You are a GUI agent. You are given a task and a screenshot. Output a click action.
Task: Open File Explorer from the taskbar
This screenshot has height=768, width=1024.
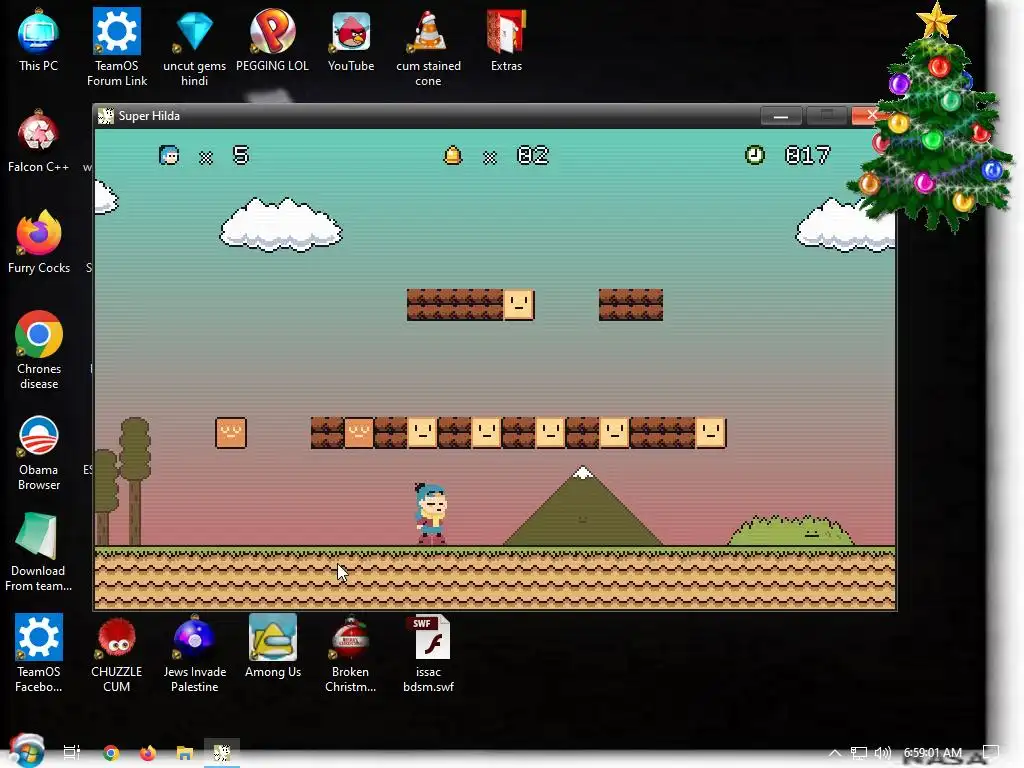point(185,753)
